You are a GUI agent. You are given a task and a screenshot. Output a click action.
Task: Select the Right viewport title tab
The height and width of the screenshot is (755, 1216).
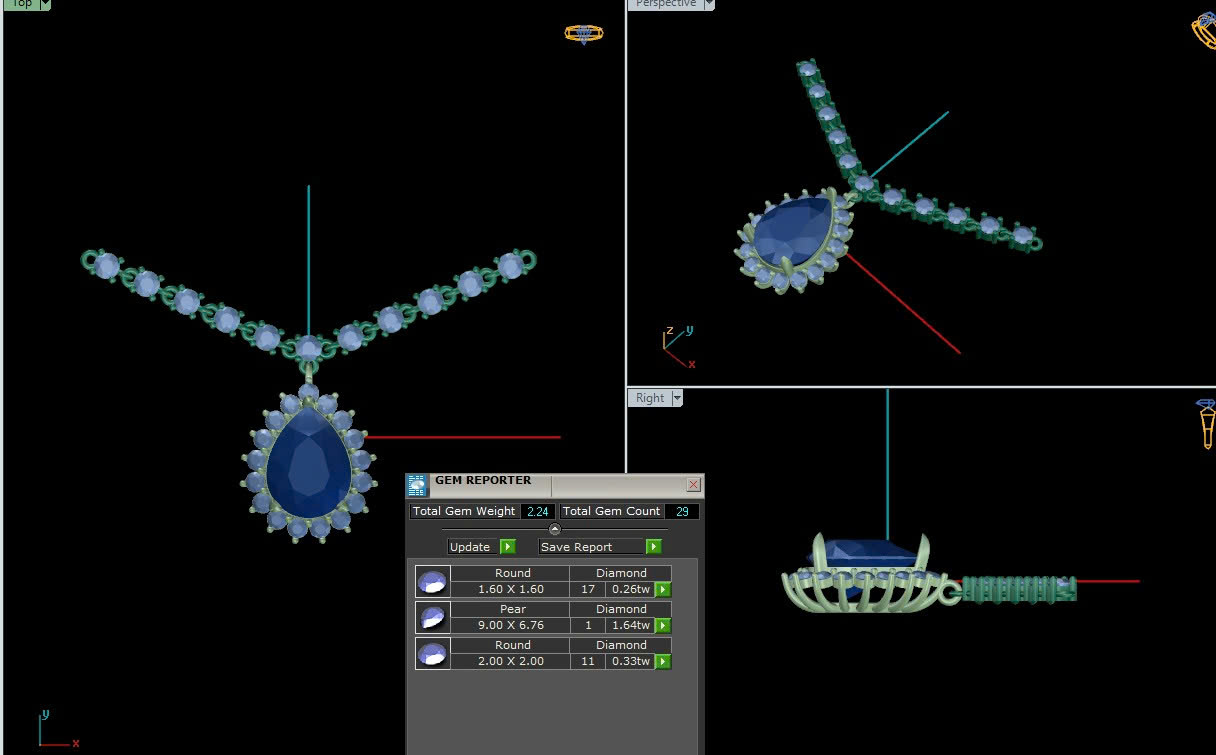pyautogui.click(x=650, y=398)
